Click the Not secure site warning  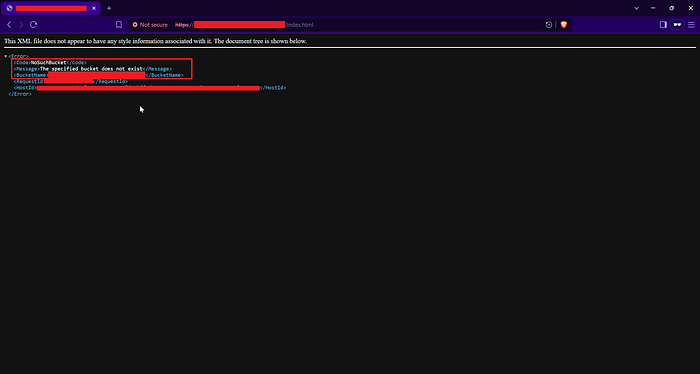pos(150,25)
